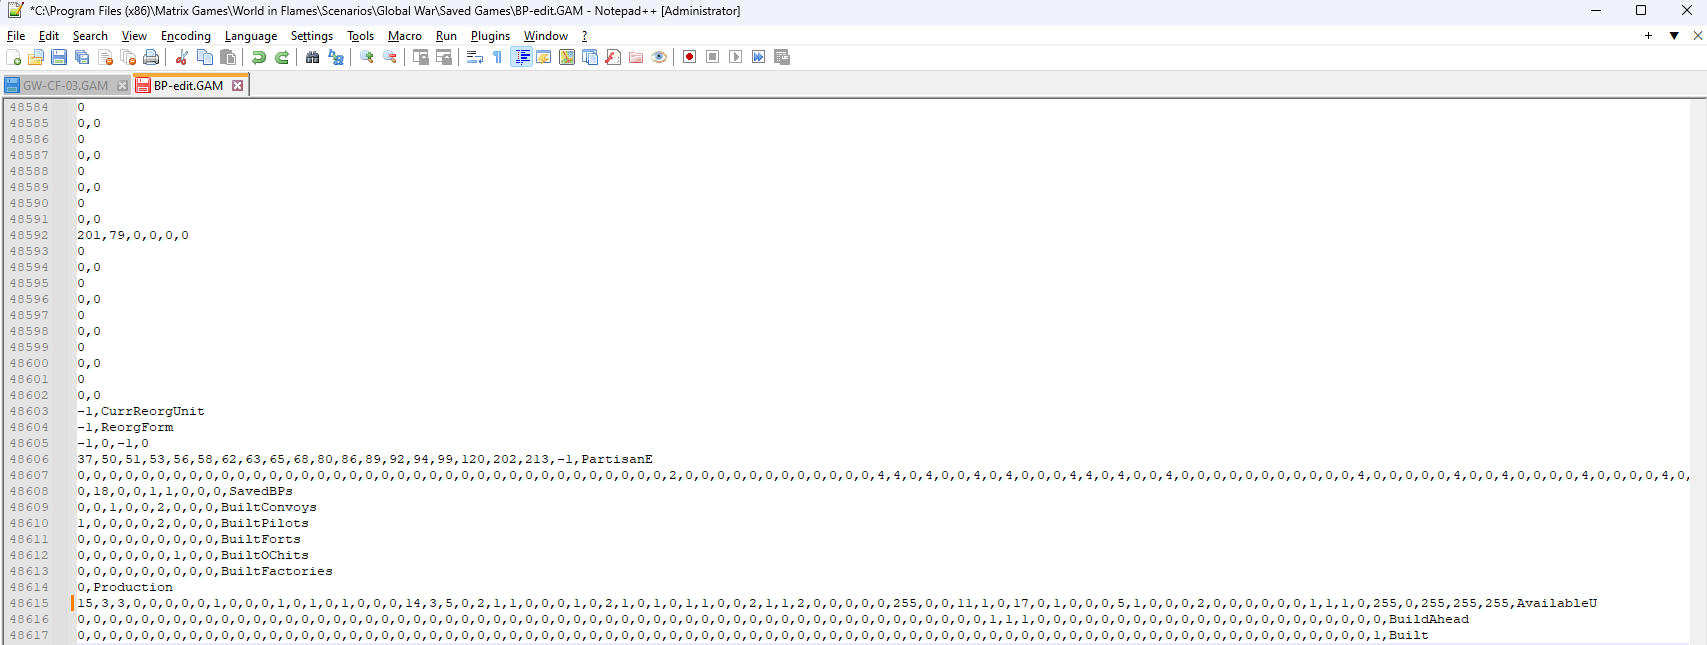The image size is (1707, 645).
Task: Open the user defined language dialog icon
Action: (544, 57)
